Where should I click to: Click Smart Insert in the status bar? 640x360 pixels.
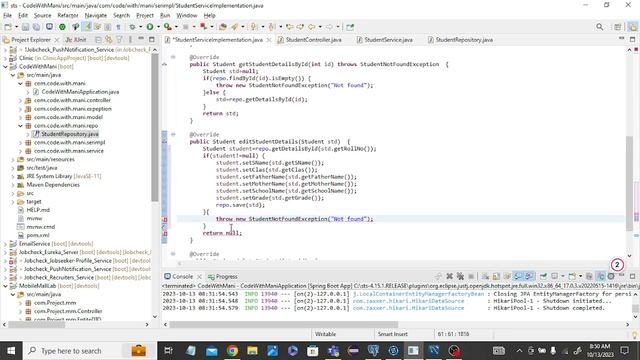pos(393,334)
